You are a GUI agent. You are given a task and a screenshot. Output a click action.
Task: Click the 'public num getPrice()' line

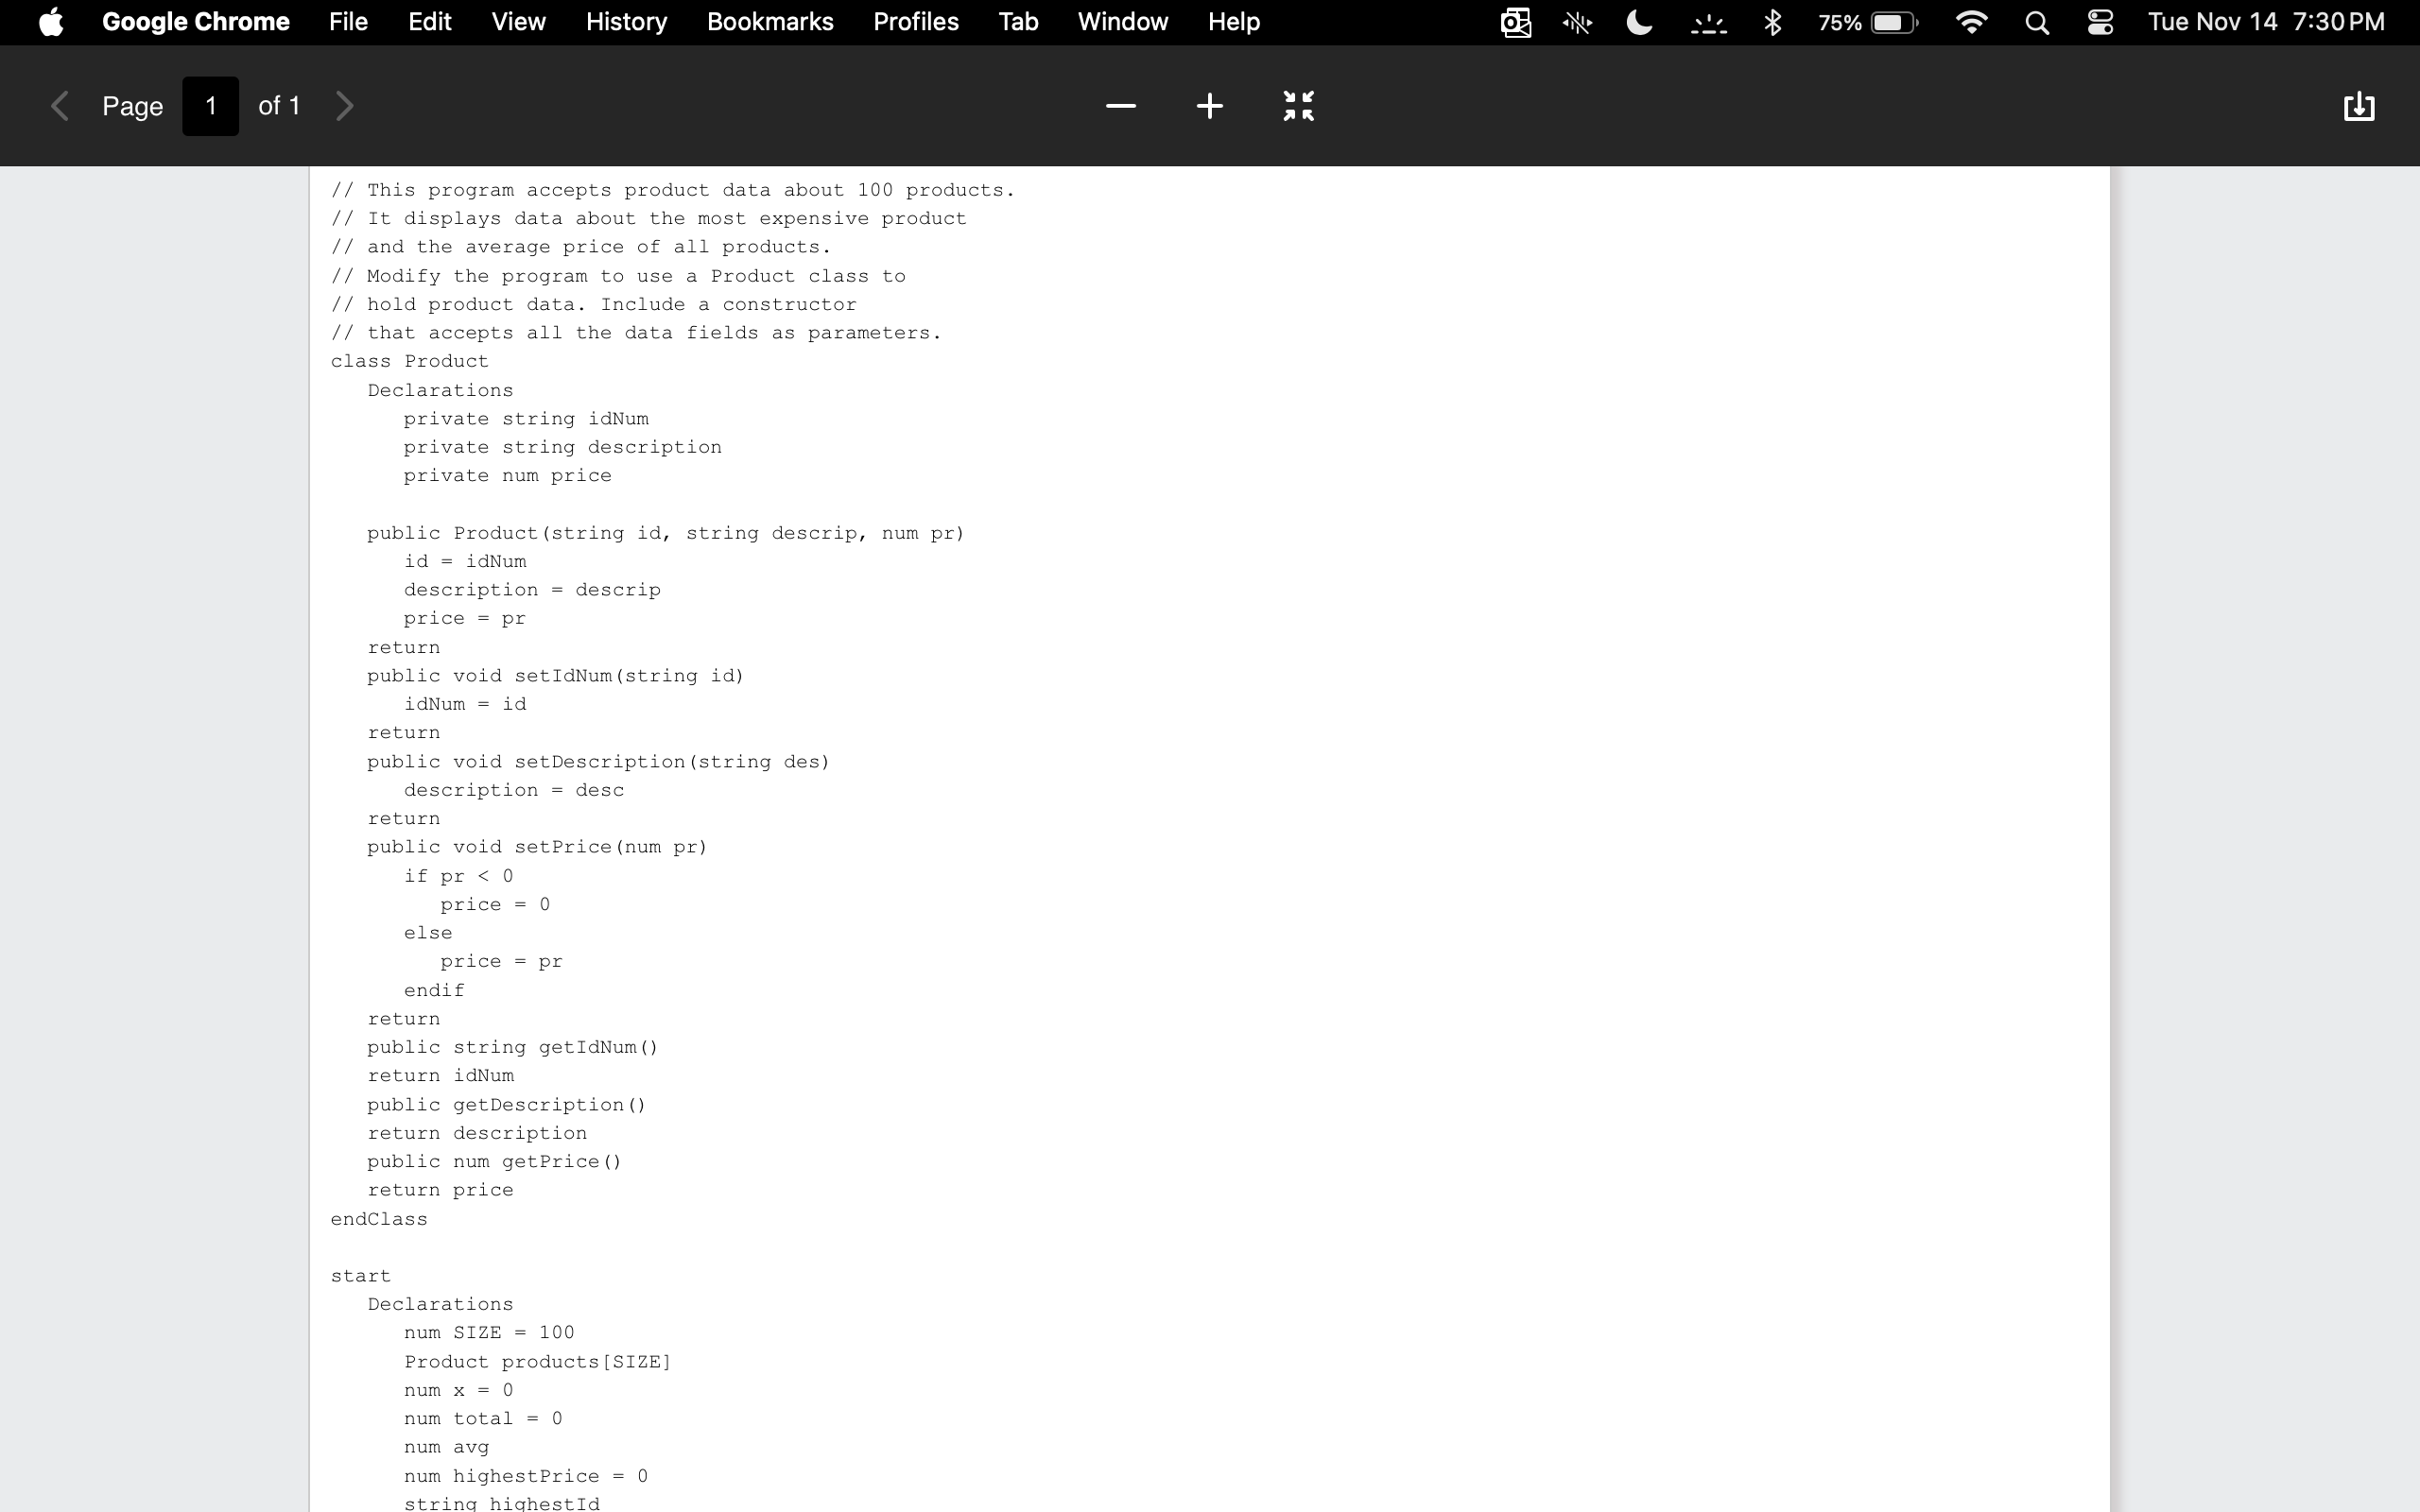coord(495,1162)
